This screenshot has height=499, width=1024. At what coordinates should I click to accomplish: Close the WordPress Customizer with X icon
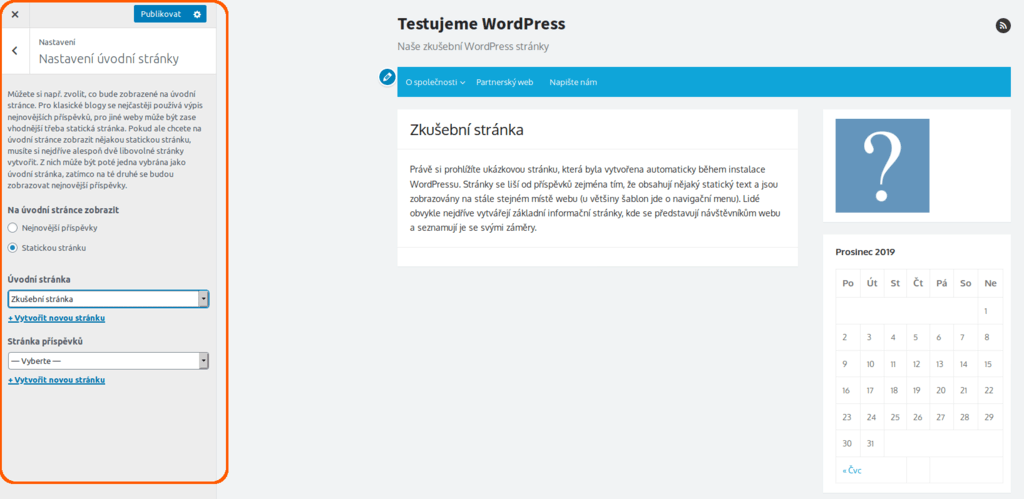15,14
